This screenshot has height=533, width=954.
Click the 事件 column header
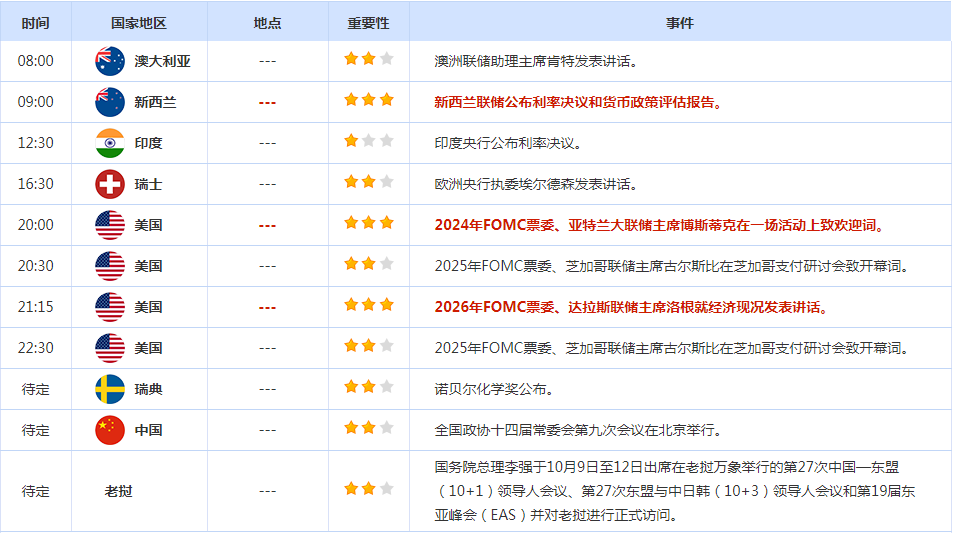[x=680, y=23]
